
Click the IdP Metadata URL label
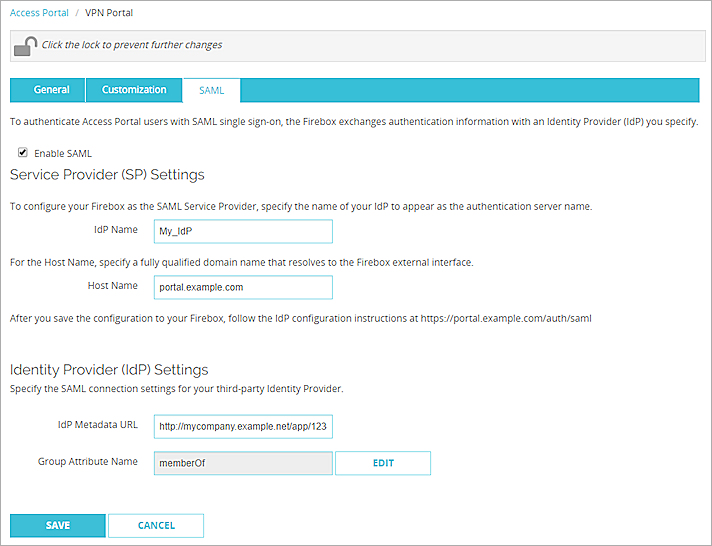click(x=97, y=425)
